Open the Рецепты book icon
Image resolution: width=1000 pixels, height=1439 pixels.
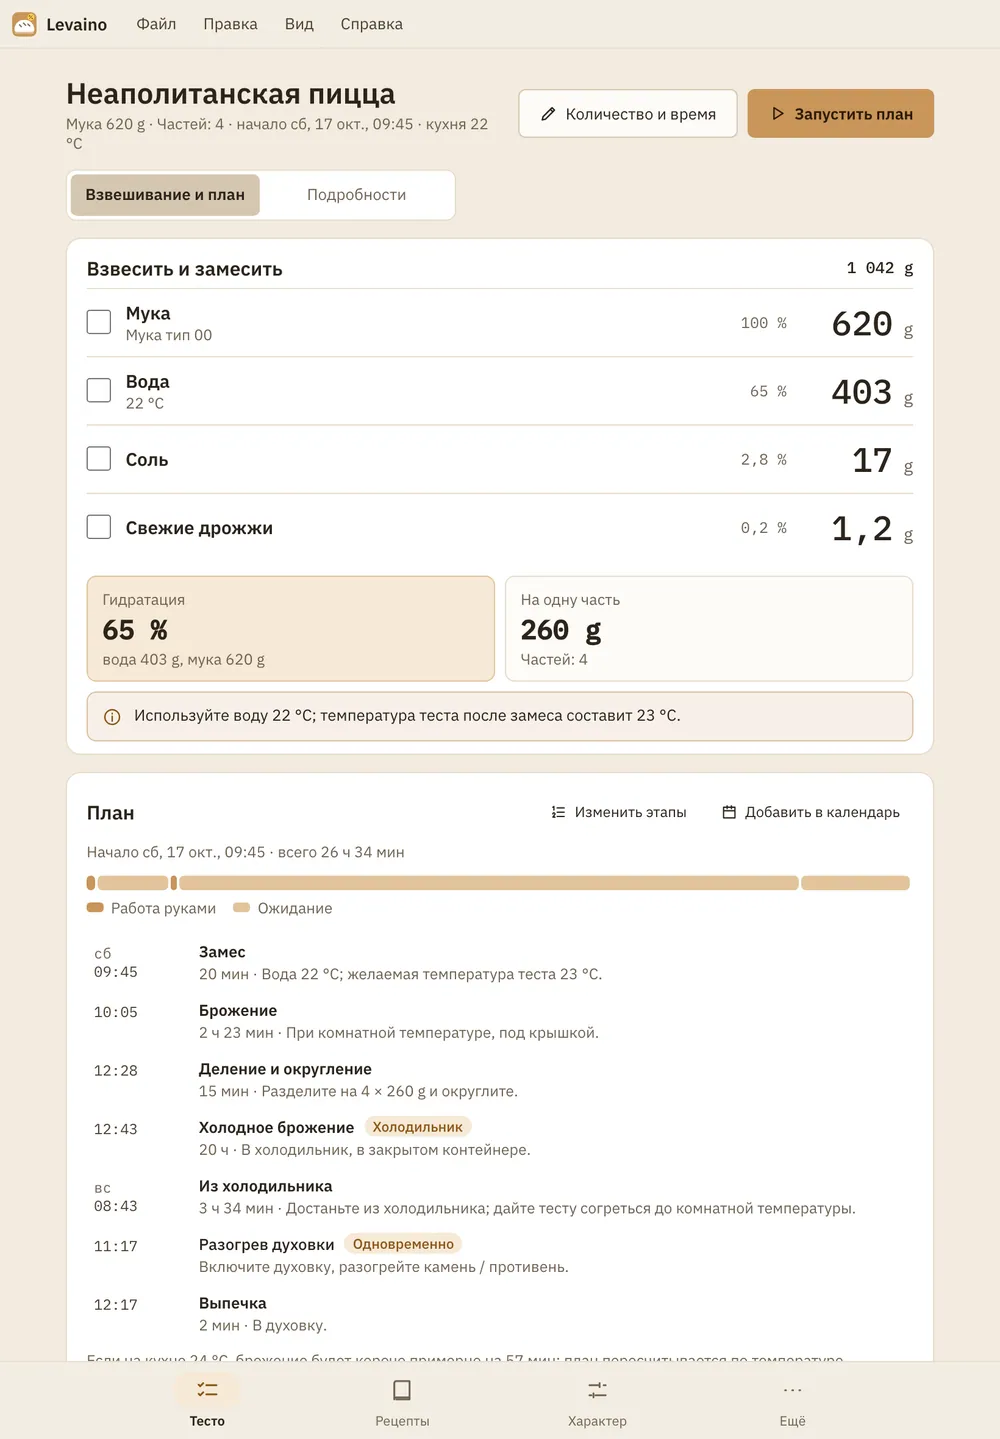[x=402, y=1390]
